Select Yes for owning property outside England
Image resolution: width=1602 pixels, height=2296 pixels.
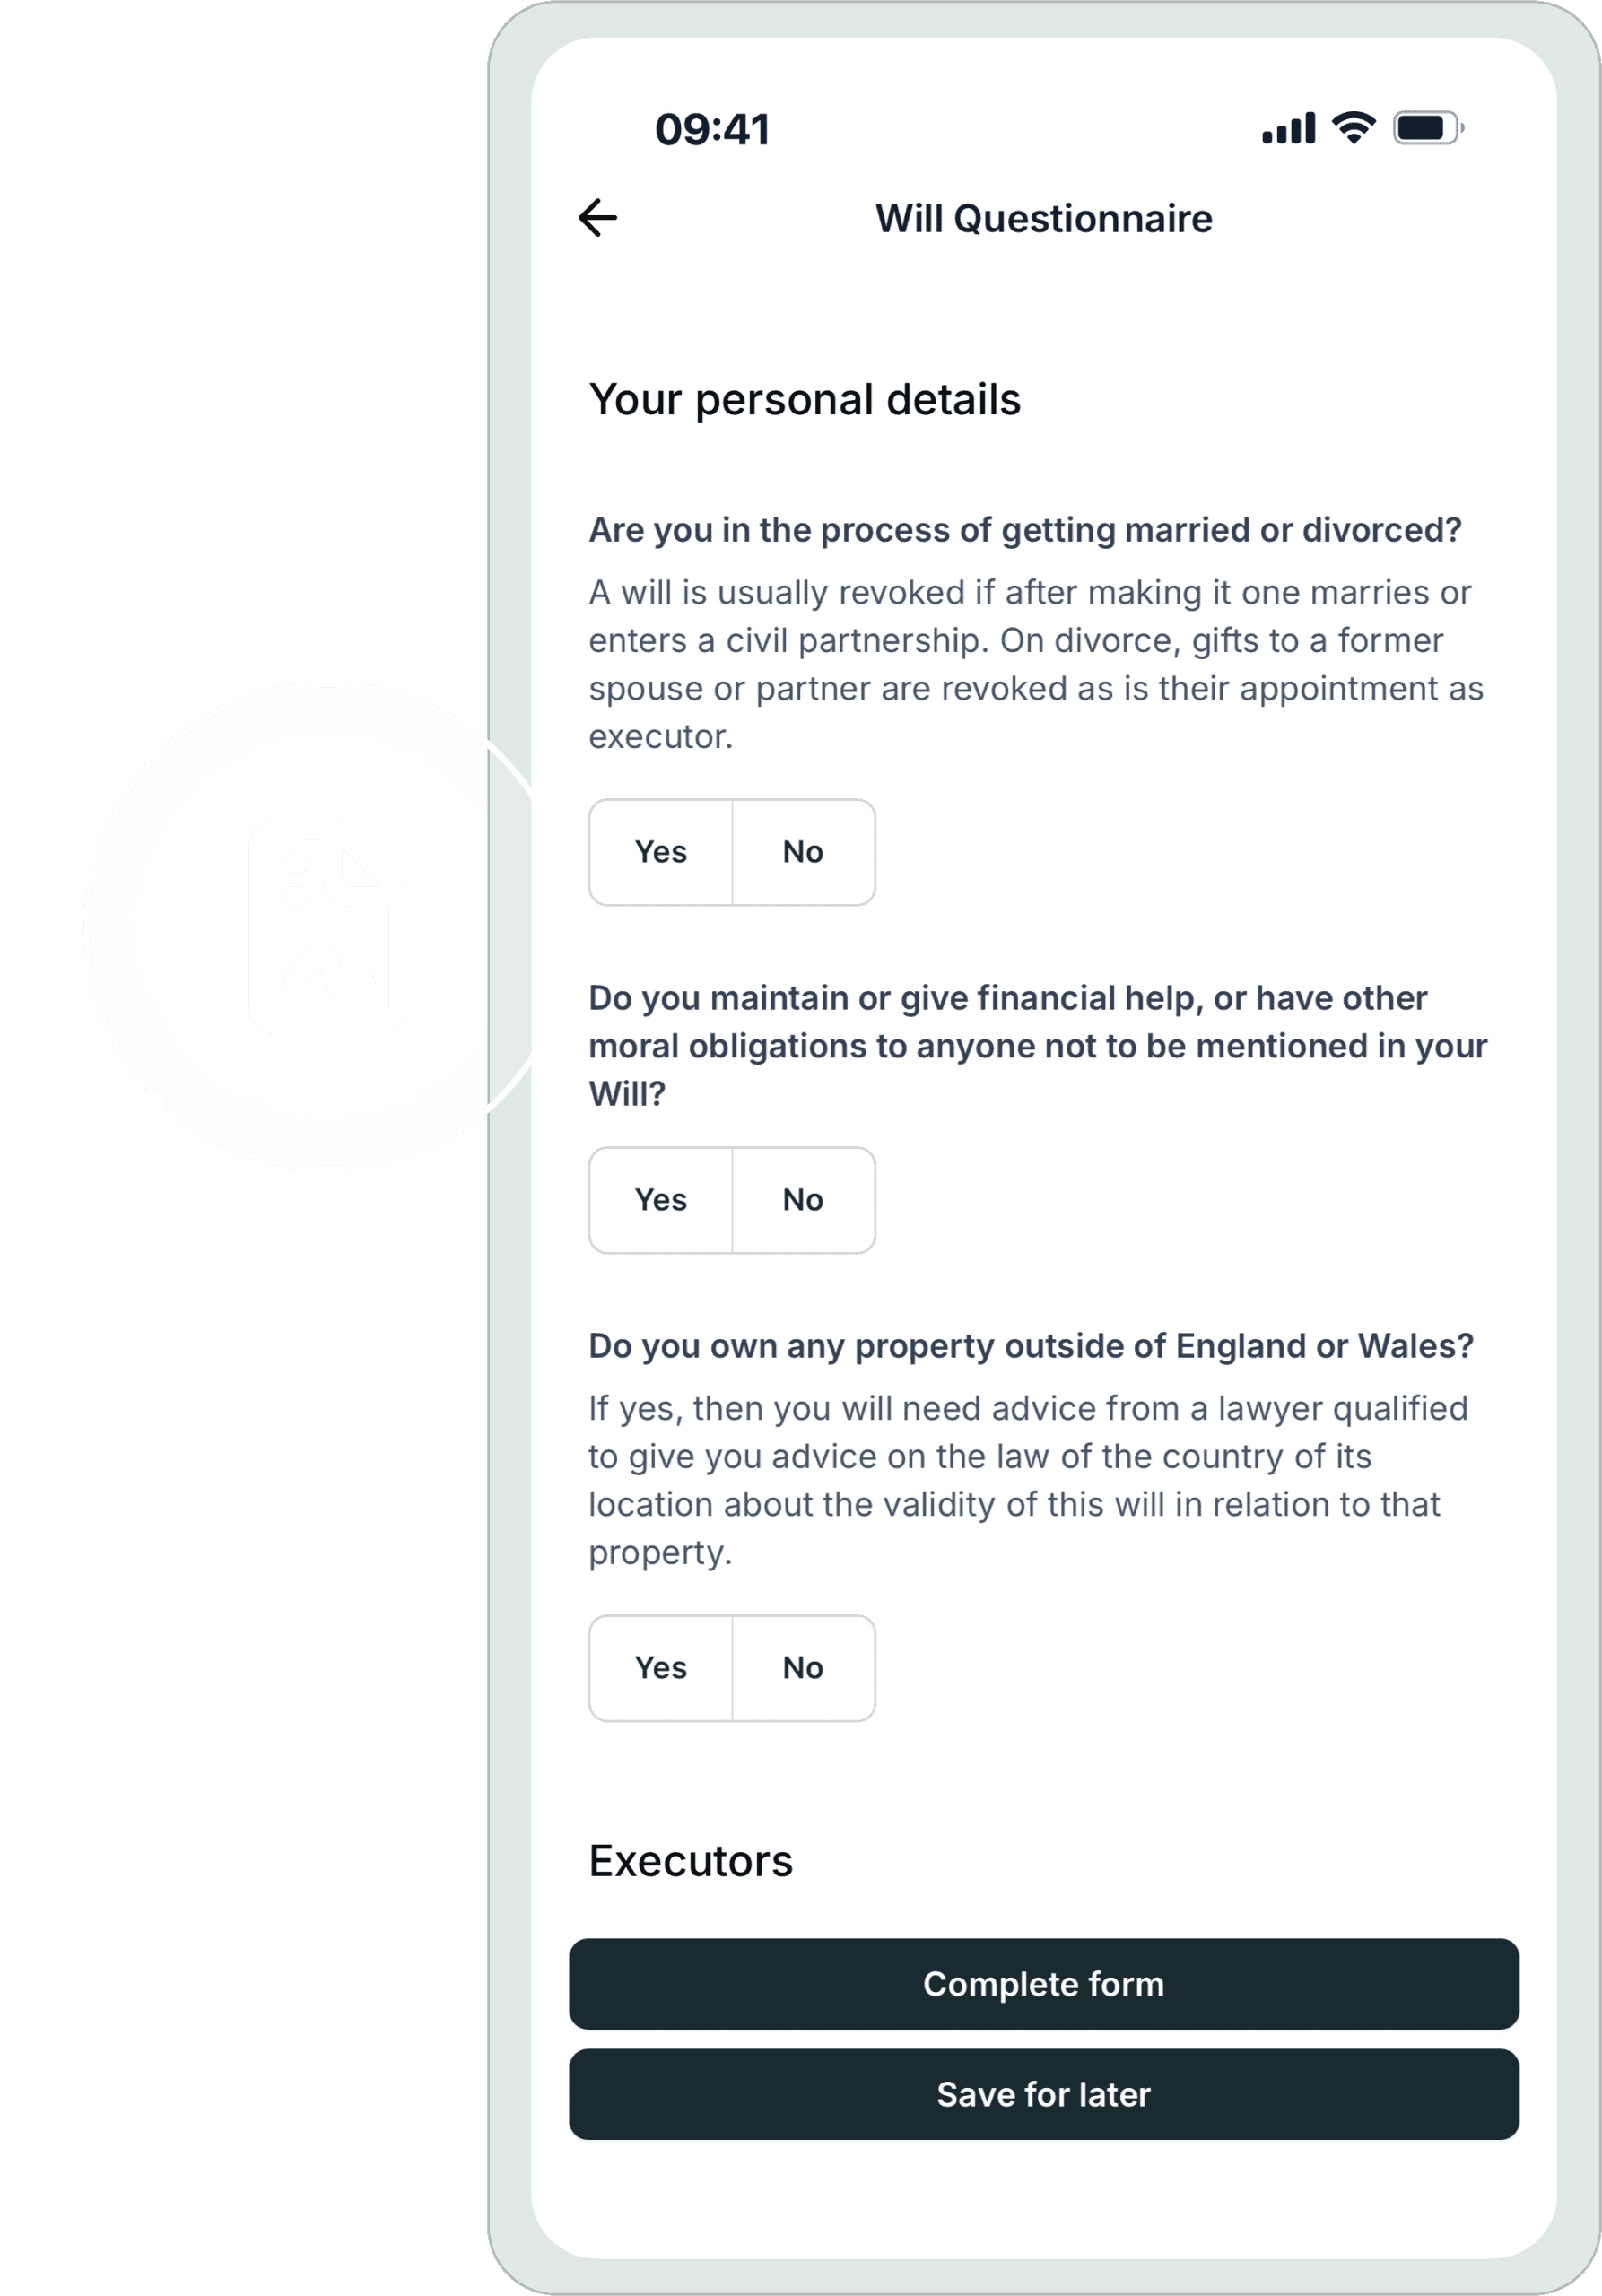661,1668
